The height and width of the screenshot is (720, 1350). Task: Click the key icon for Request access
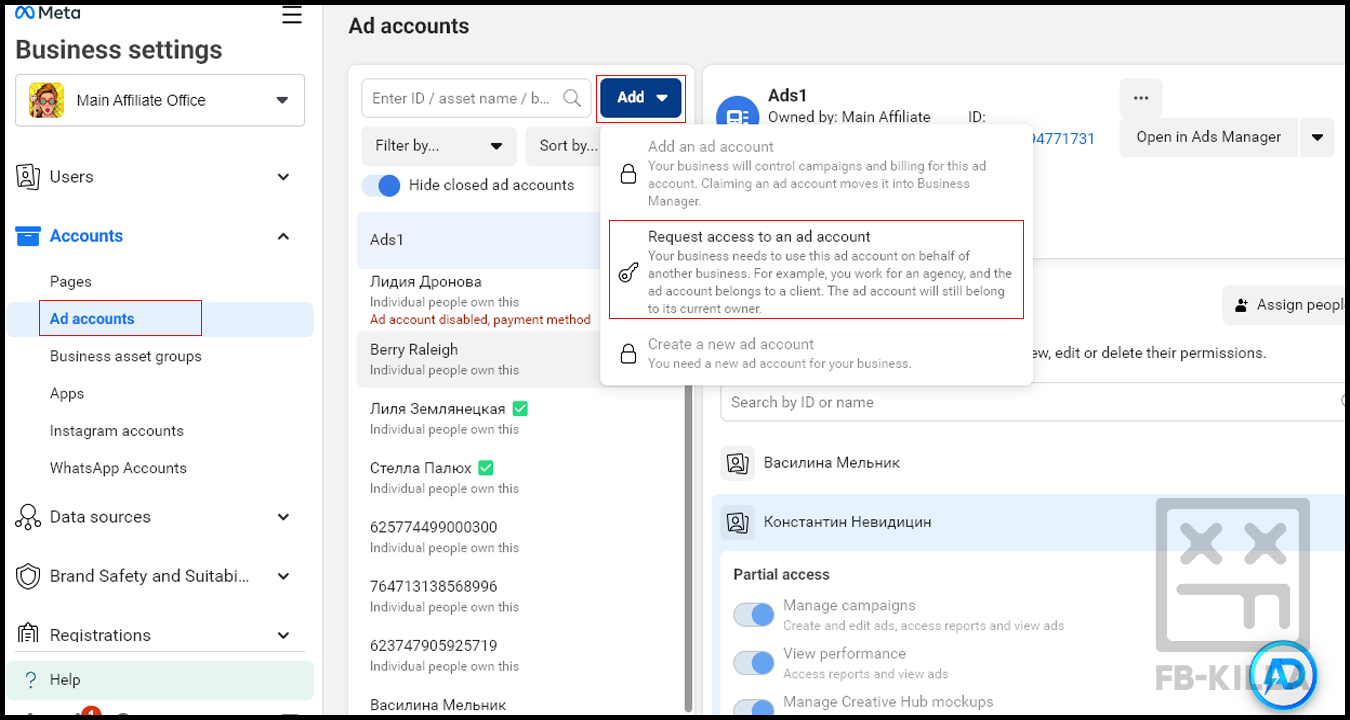click(x=628, y=273)
